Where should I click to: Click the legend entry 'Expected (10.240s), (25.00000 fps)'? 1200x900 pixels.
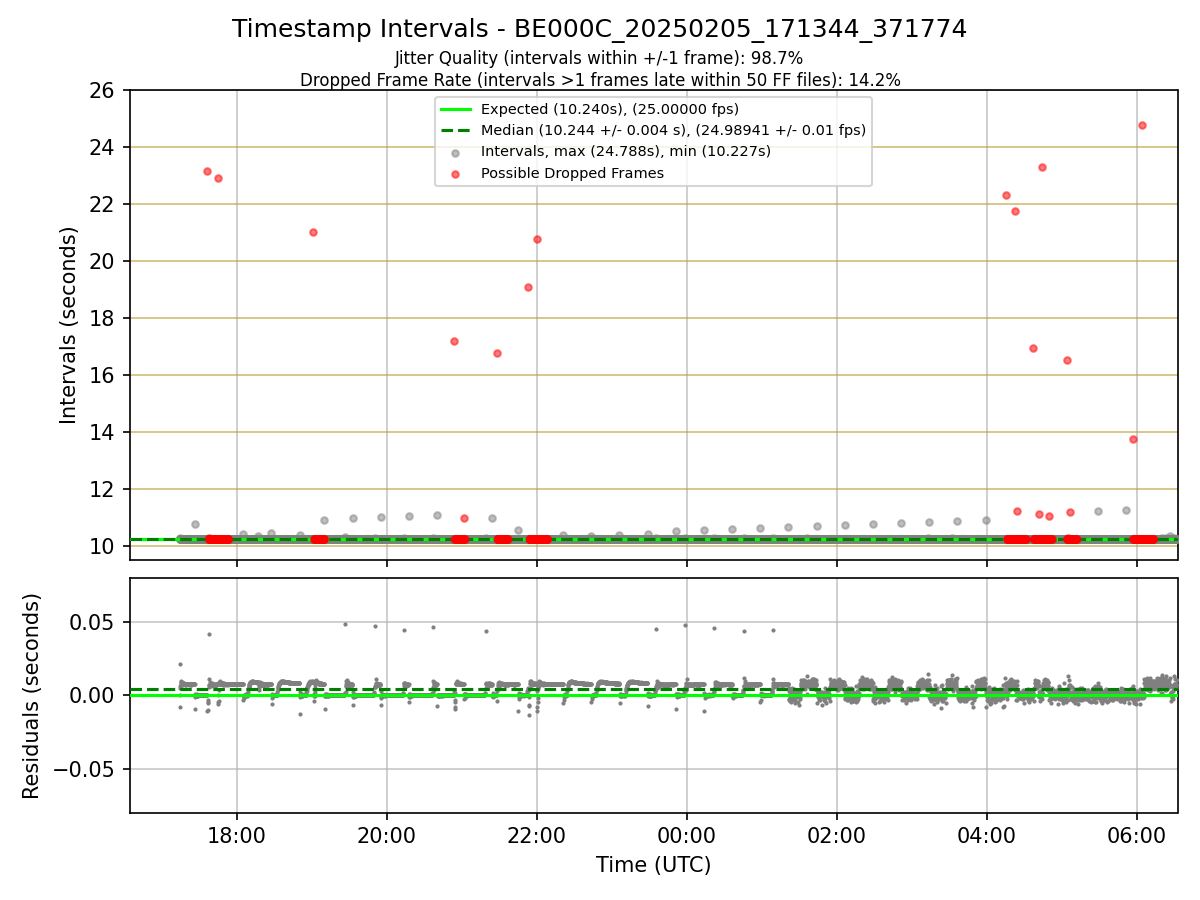coord(610,109)
